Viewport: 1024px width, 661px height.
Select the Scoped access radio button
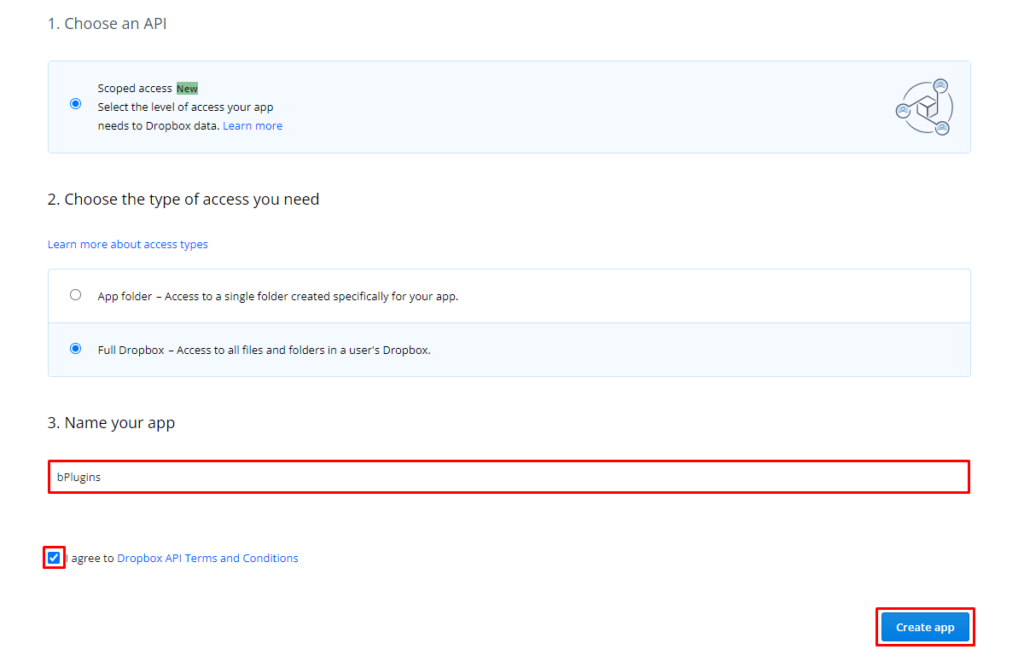(x=76, y=104)
